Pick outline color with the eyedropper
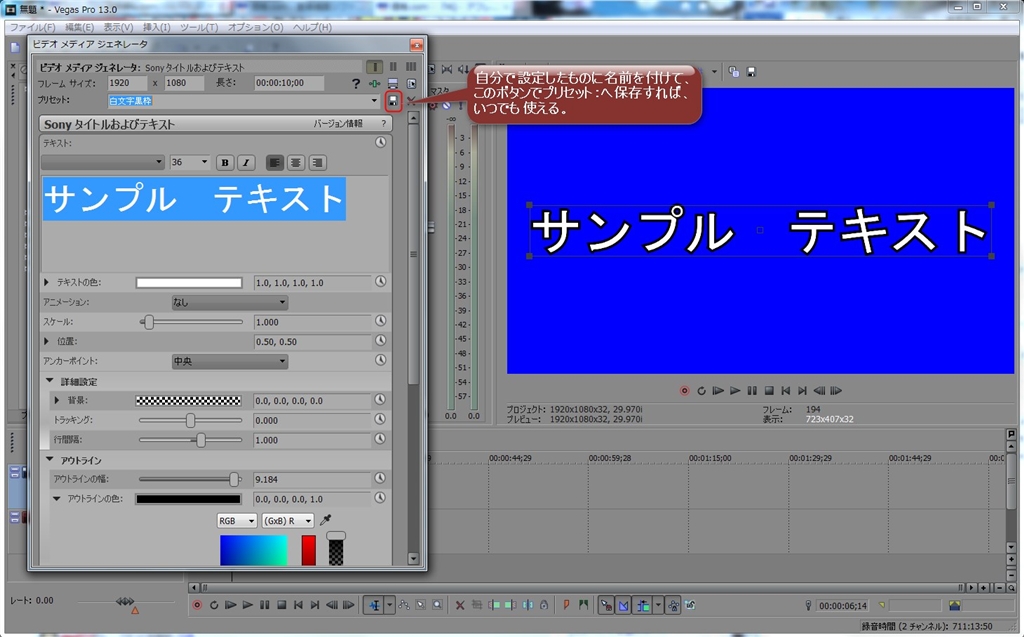Image resolution: width=1024 pixels, height=637 pixels. [x=325, y=520]
